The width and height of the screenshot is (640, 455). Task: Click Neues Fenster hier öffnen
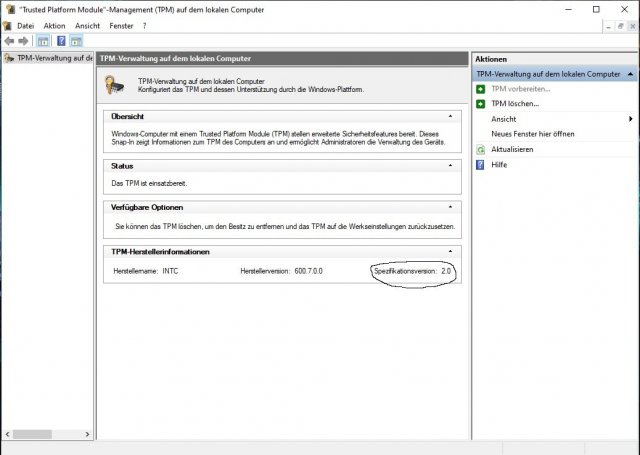[532, 134]
